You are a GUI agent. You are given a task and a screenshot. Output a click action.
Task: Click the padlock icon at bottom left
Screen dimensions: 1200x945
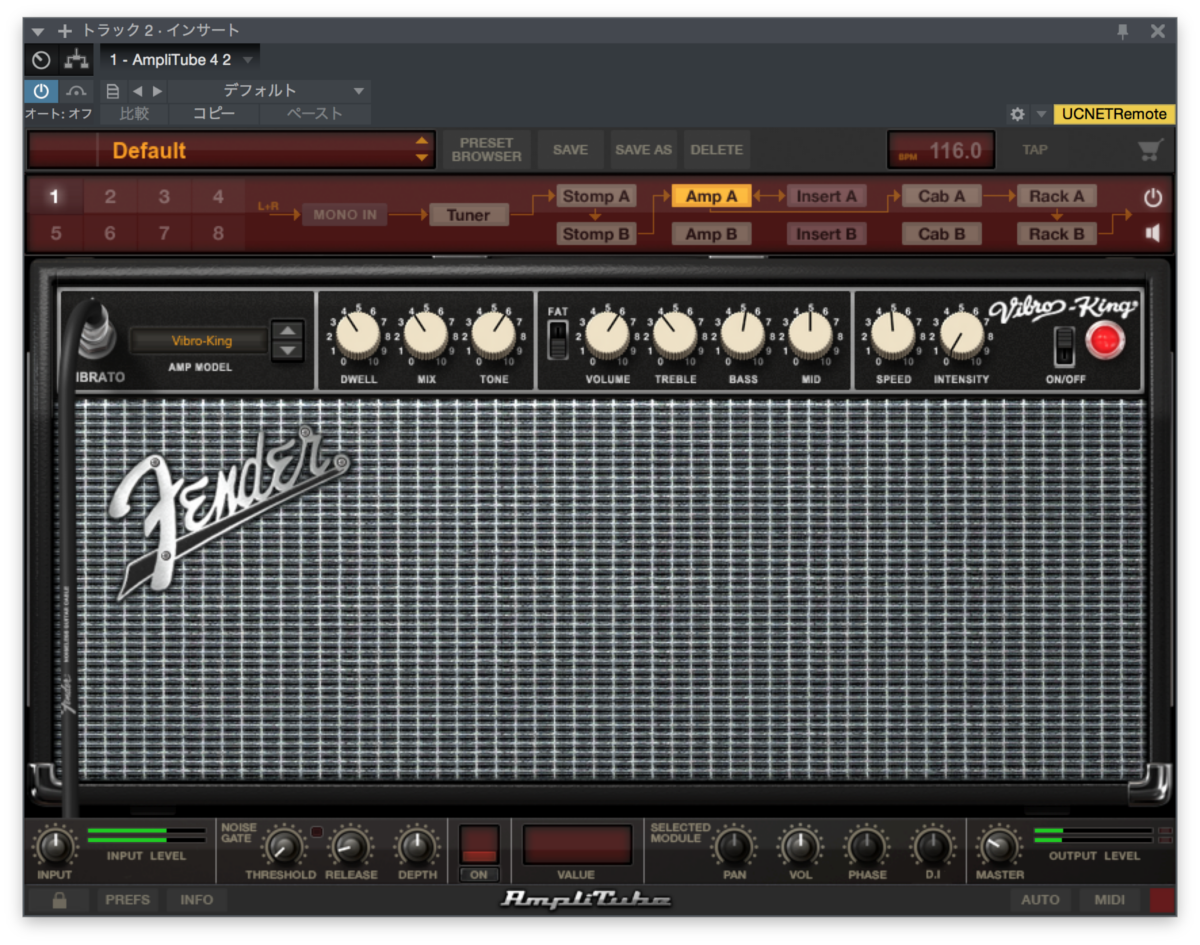pyautogui.click(x=59, y=900)
